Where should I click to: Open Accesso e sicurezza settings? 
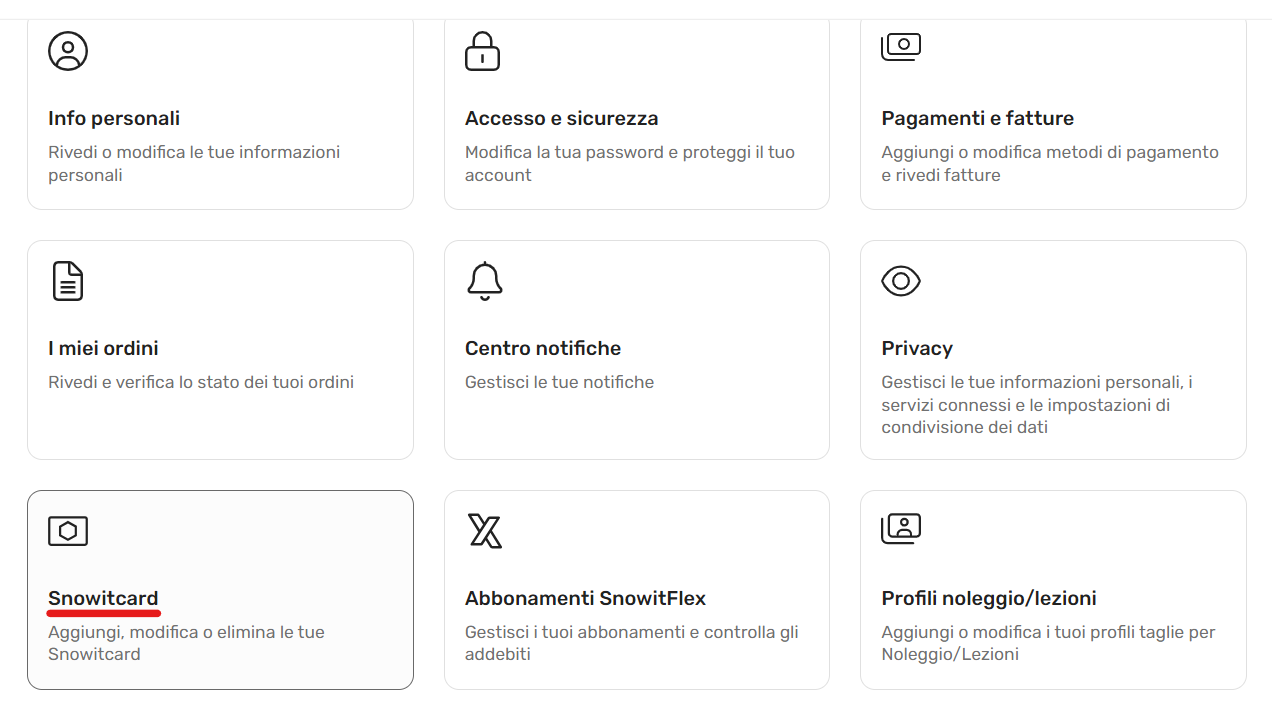coord(561,118)
